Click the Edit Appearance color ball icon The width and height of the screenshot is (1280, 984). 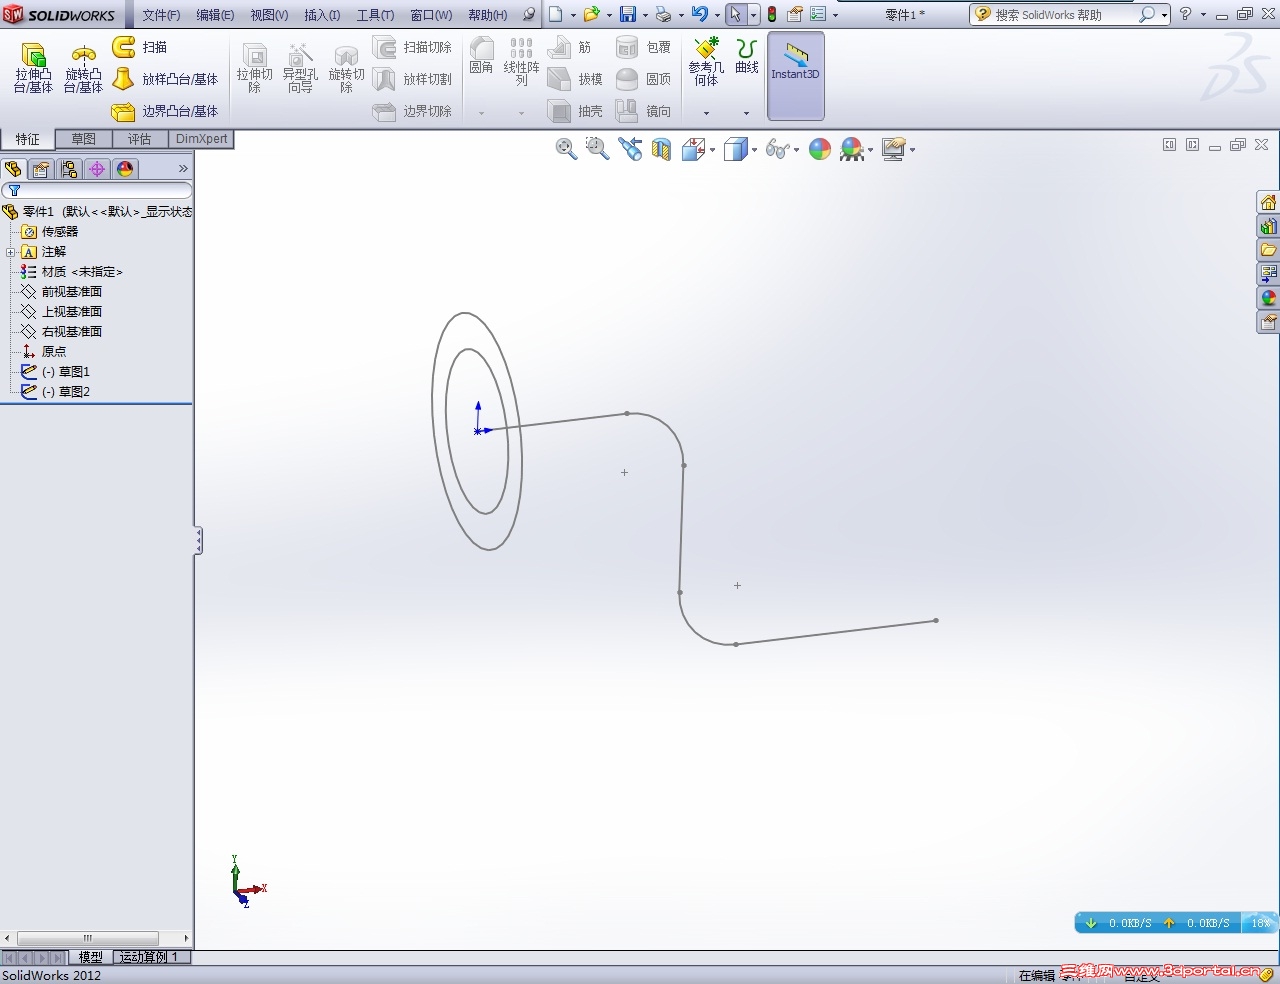tap(820, 149)
